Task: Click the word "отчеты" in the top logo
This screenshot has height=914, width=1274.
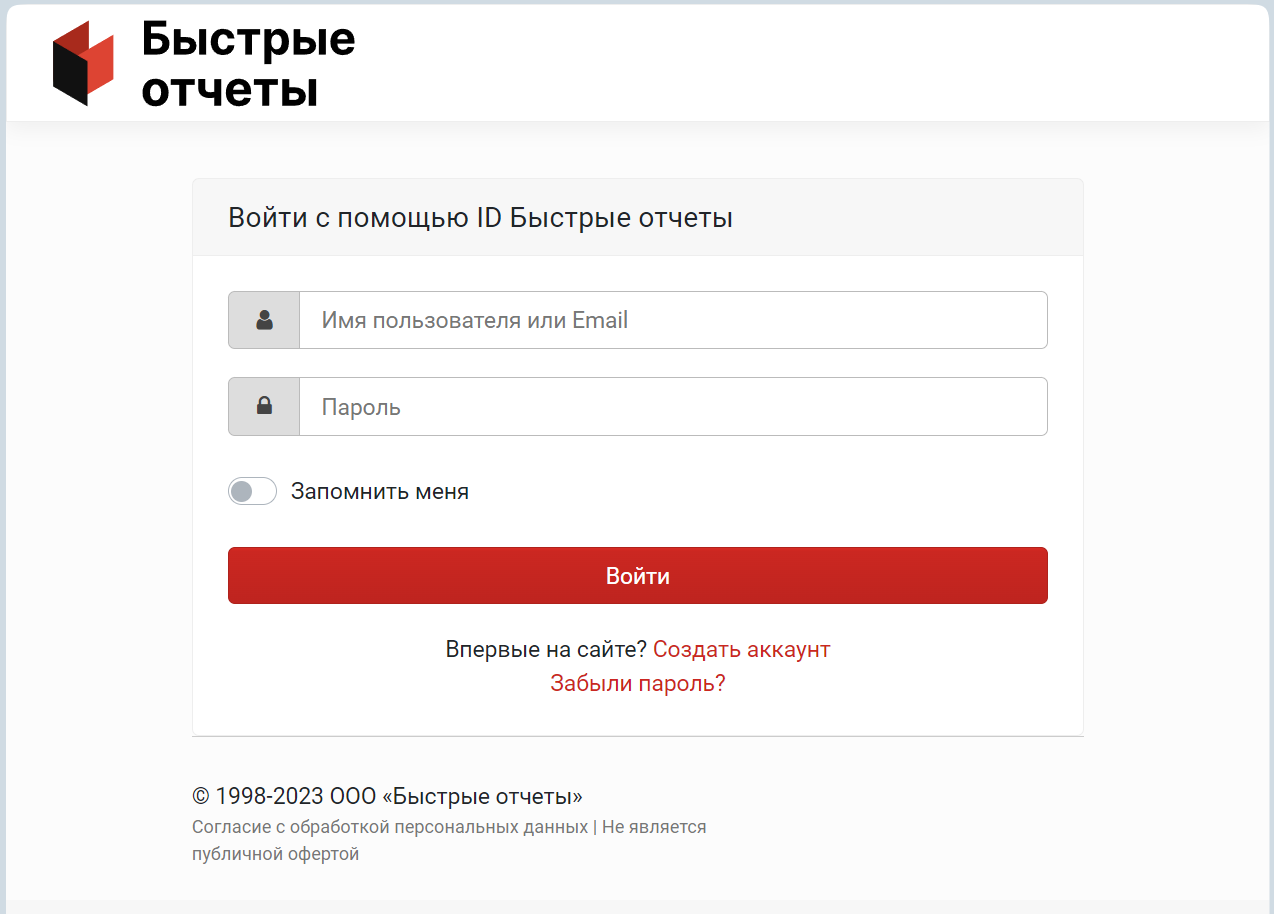Action: click(230, 89)
